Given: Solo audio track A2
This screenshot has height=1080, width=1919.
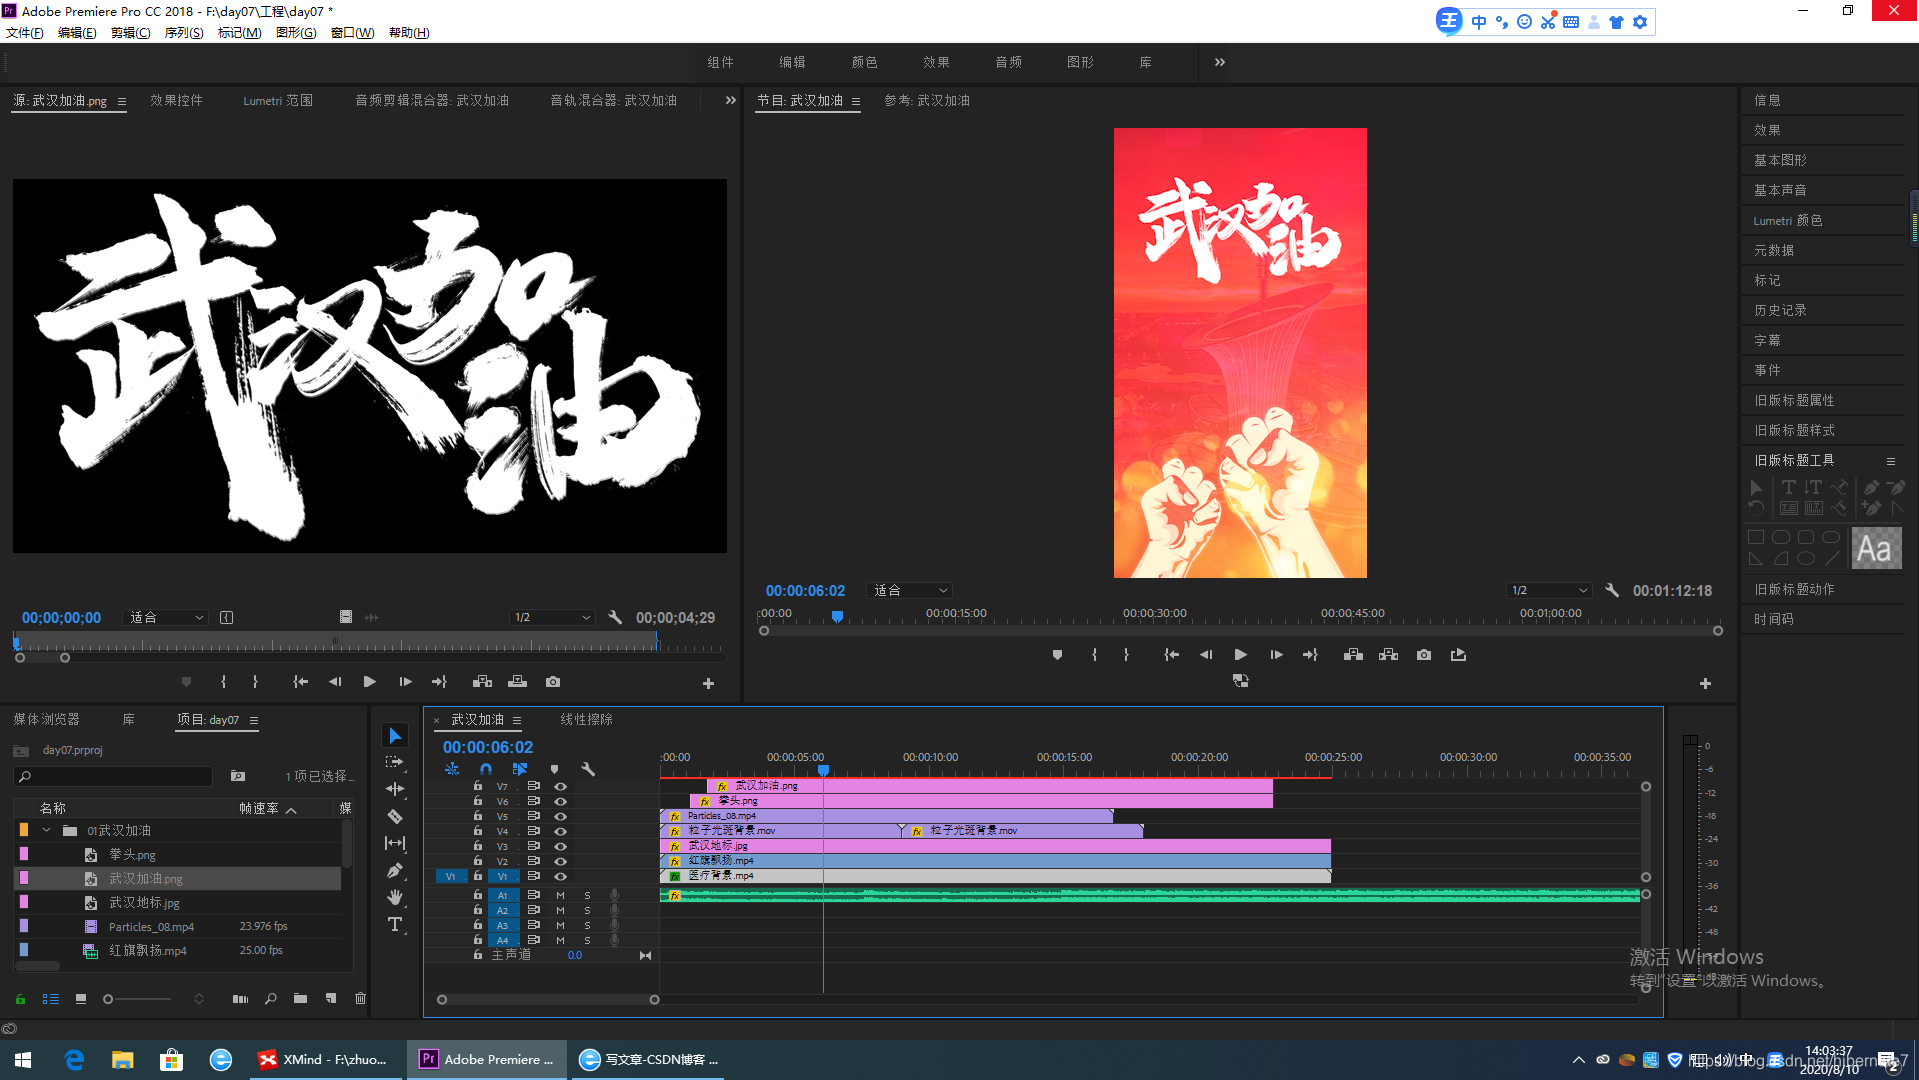Looking at the screenshot, I should point(587,910).
